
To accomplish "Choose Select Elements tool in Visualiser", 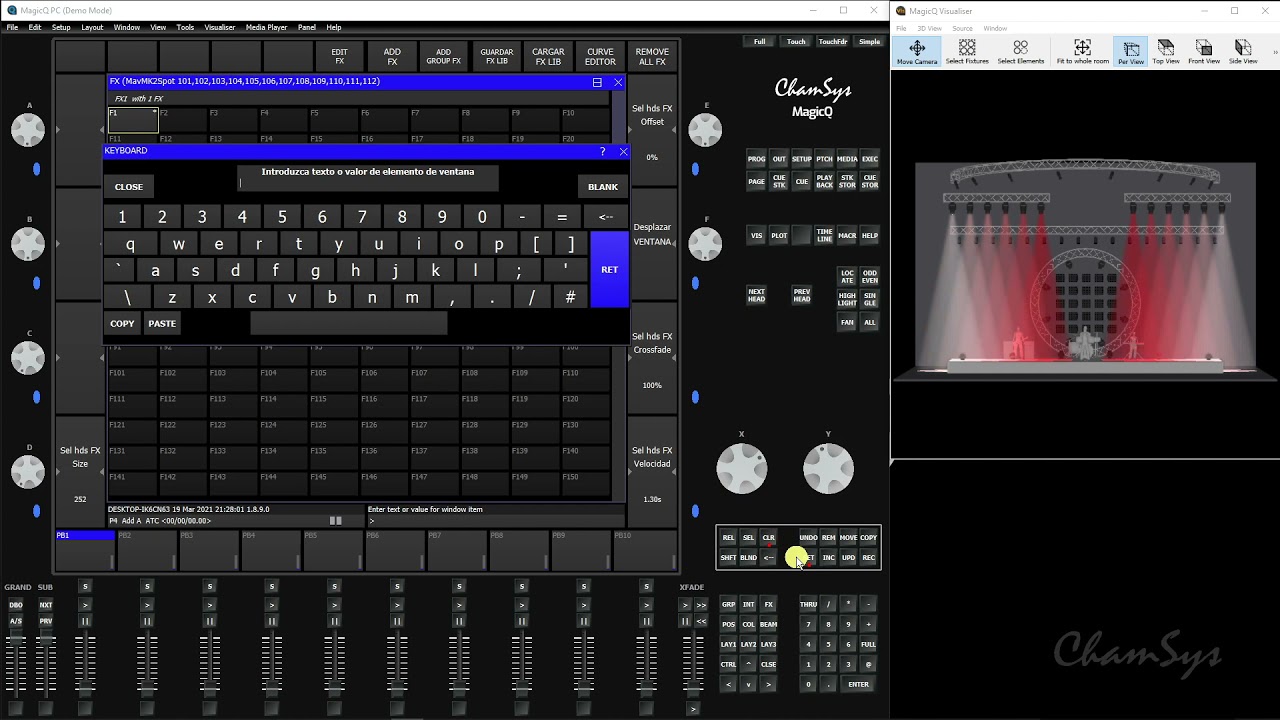I will click(x=1020, y=52).
